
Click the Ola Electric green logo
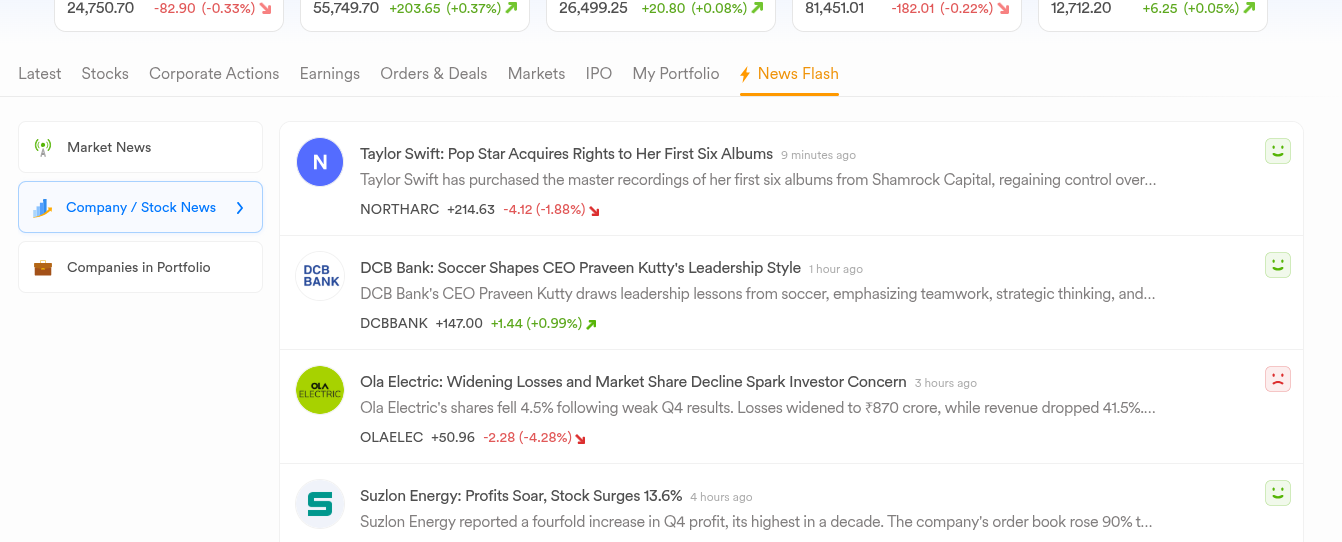click(x=320, y=390)
